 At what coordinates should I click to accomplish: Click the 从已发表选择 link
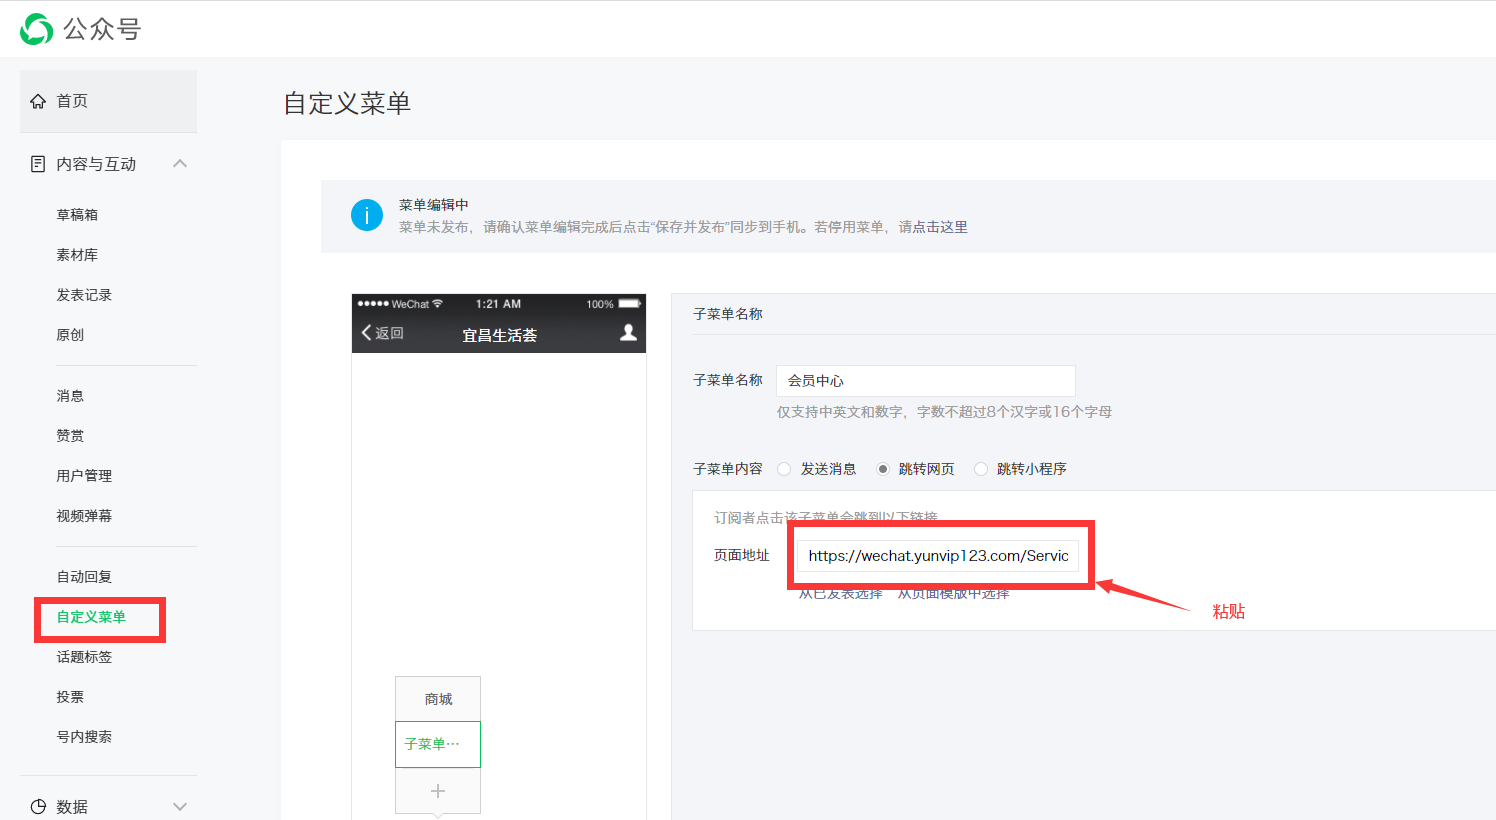point(840,594)
